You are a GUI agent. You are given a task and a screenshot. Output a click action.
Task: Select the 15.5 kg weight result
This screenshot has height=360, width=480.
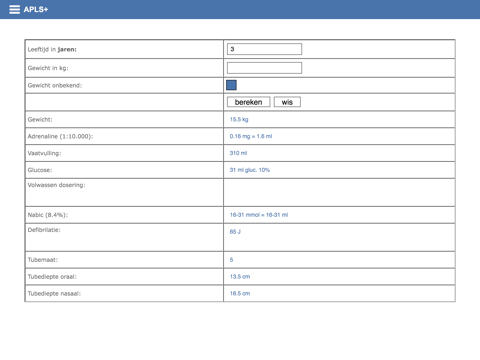(239, 119)
